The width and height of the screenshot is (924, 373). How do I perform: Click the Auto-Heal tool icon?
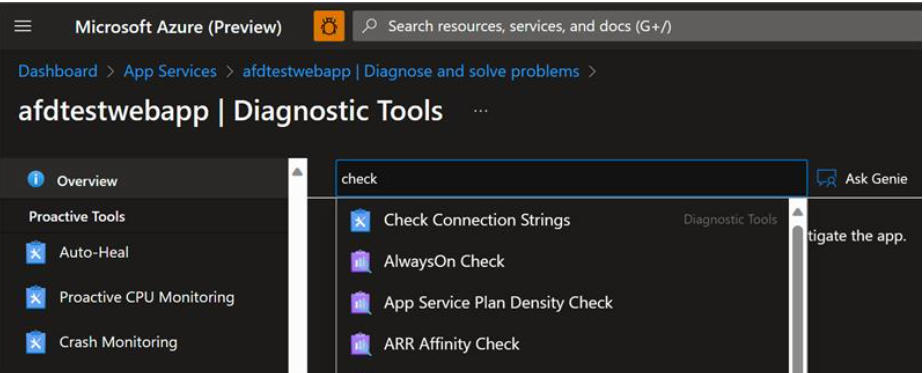pos(36,253)
